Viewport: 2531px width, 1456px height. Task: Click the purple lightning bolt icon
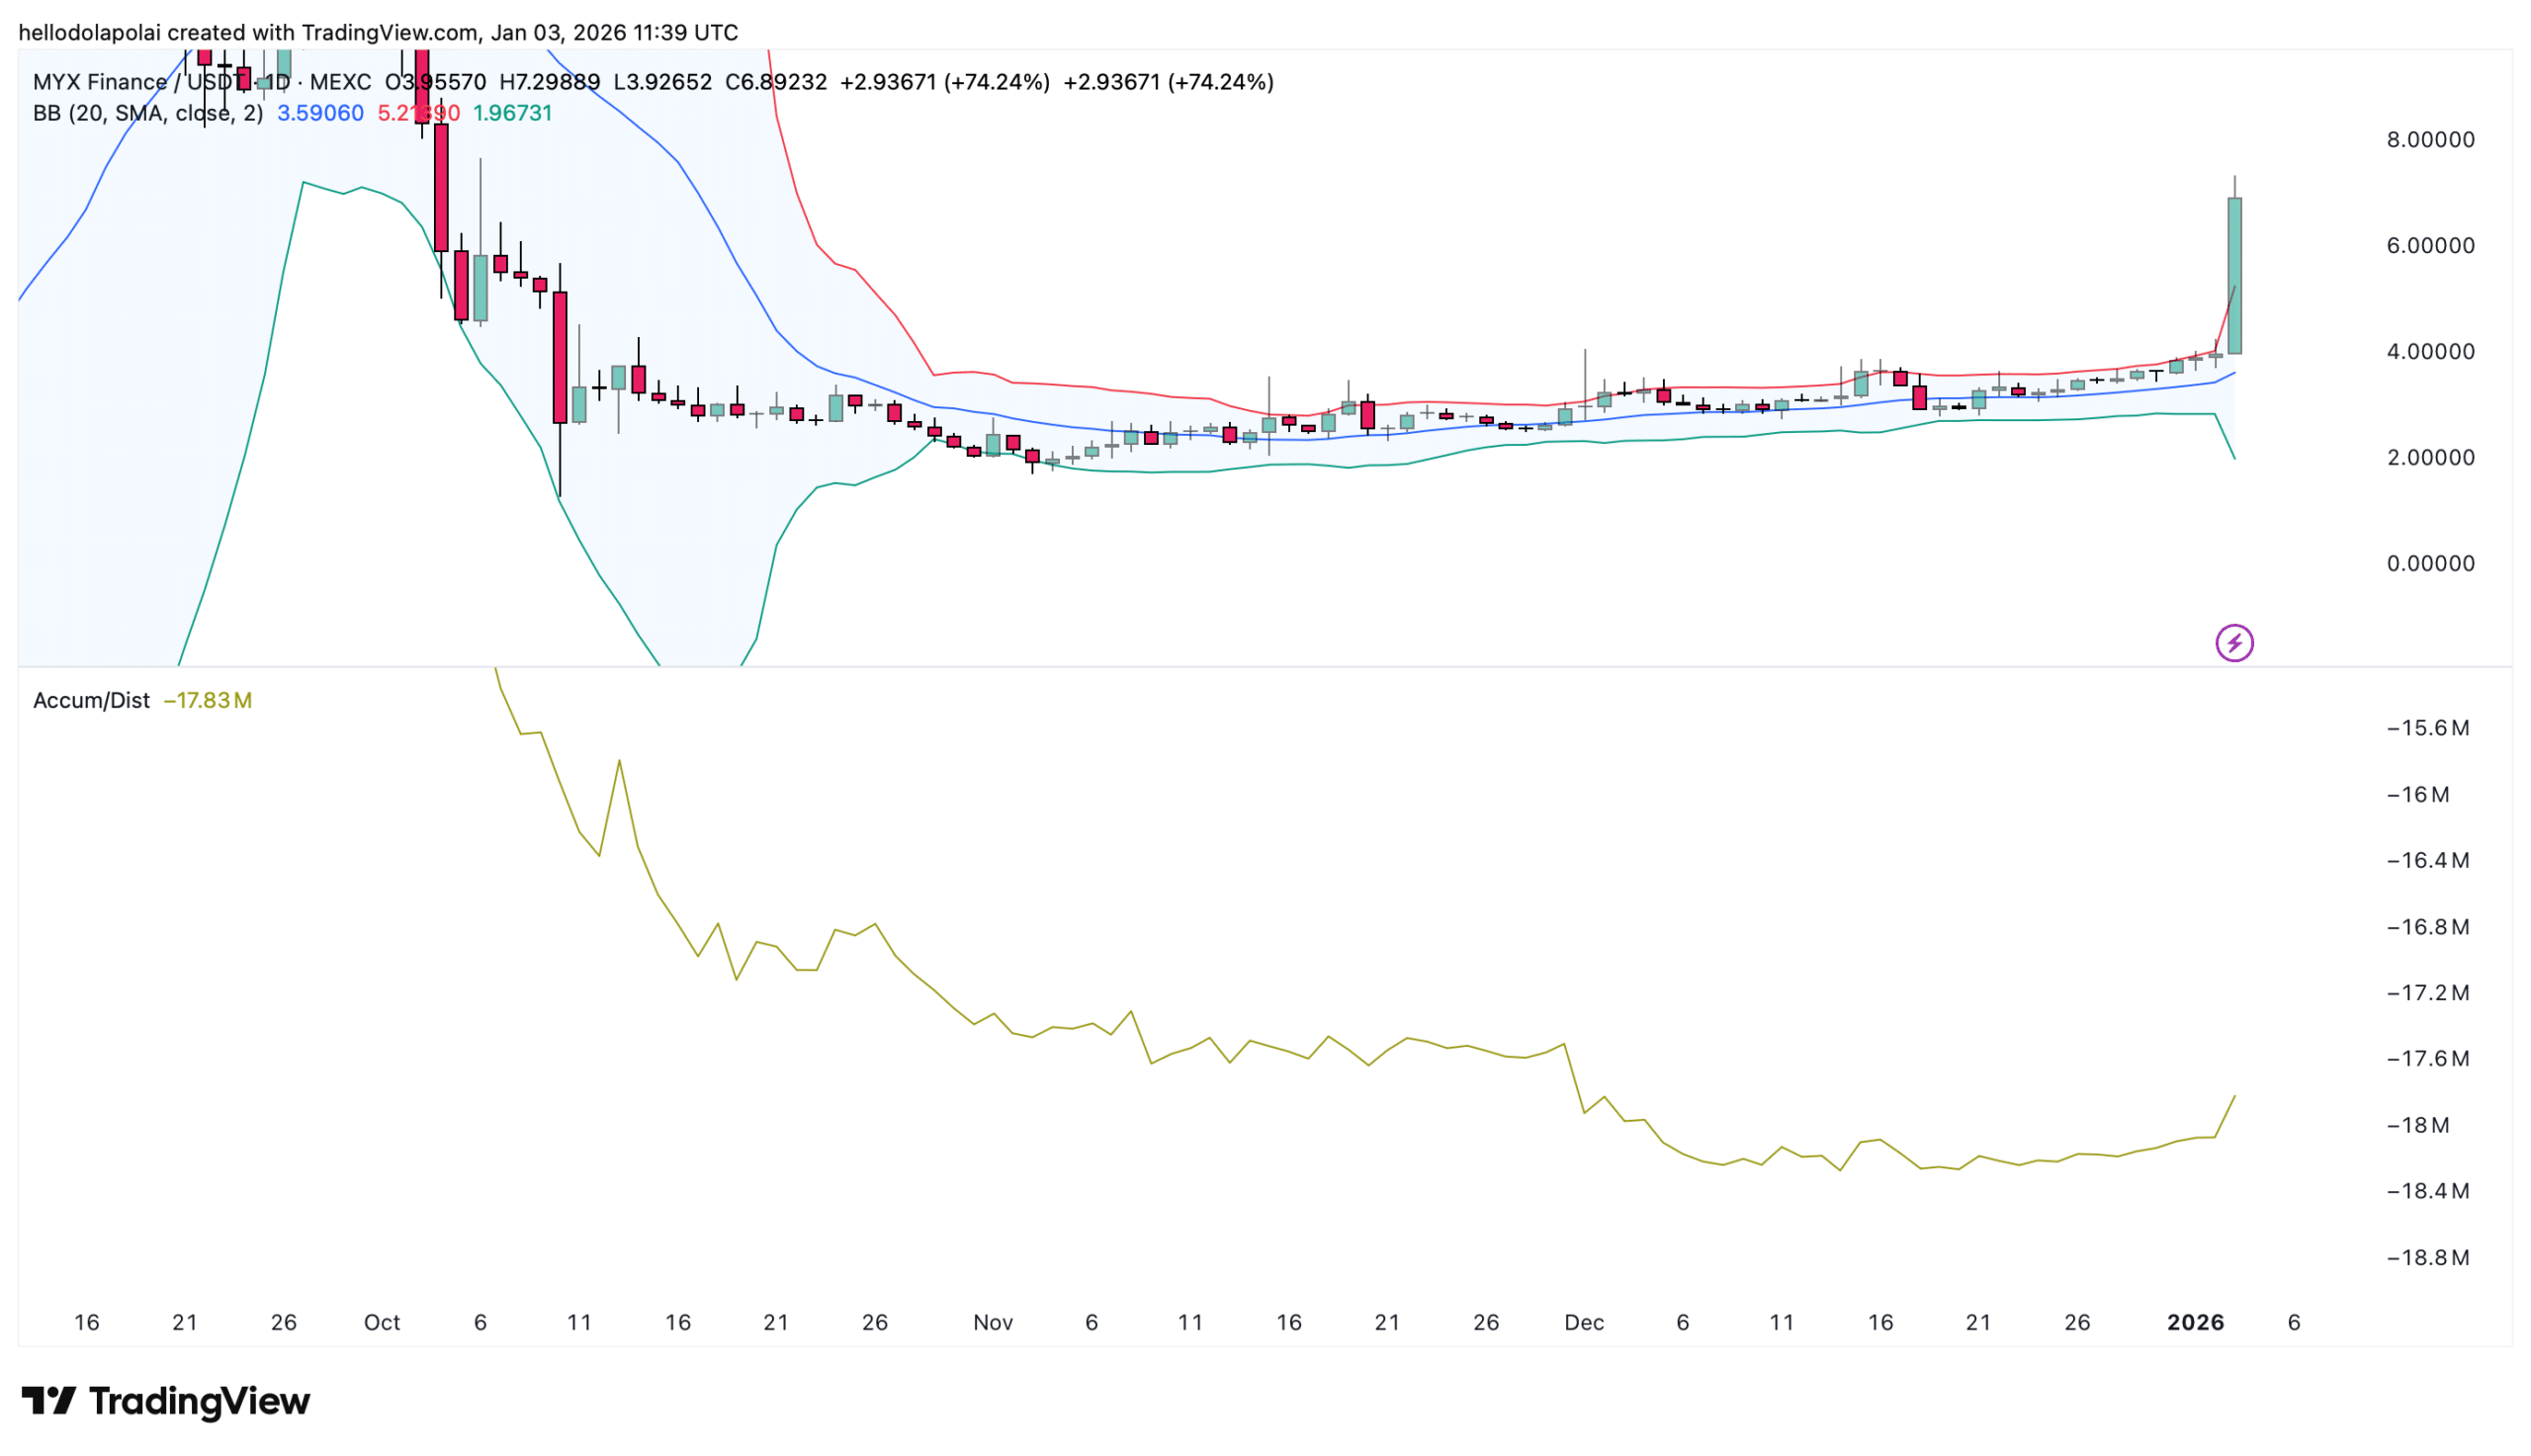(2233, 643)
